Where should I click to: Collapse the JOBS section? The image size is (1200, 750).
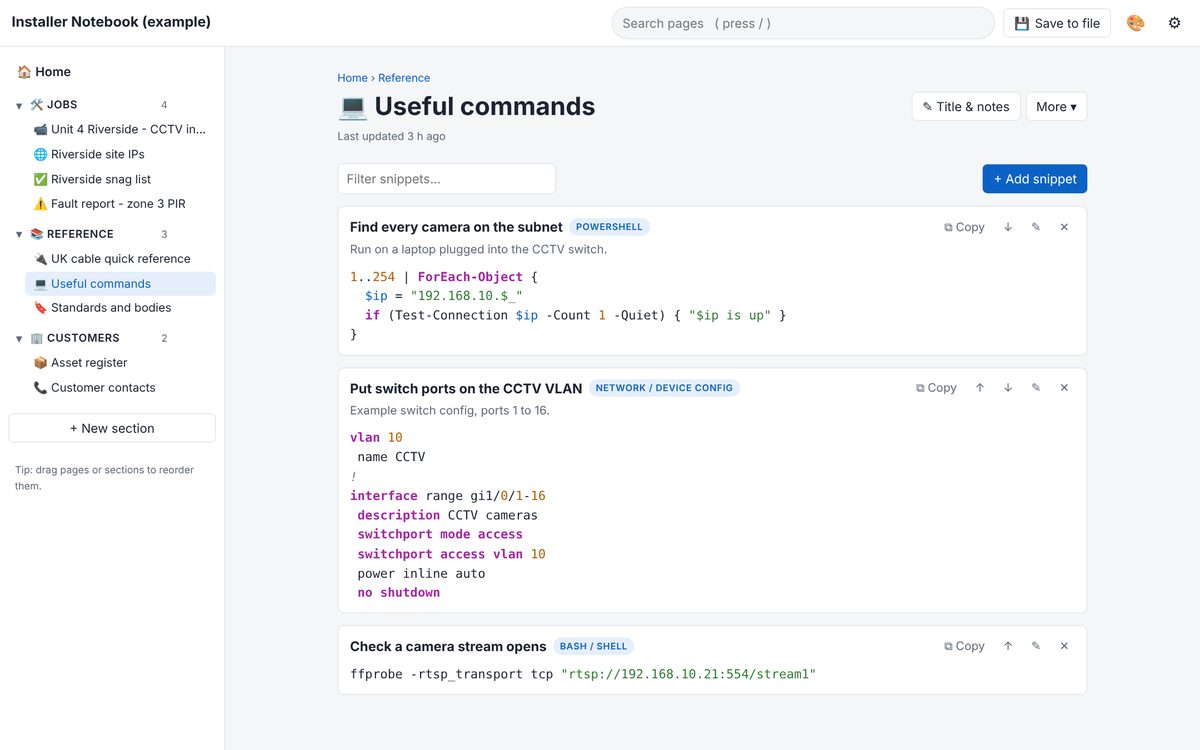[x=19, y=105]
